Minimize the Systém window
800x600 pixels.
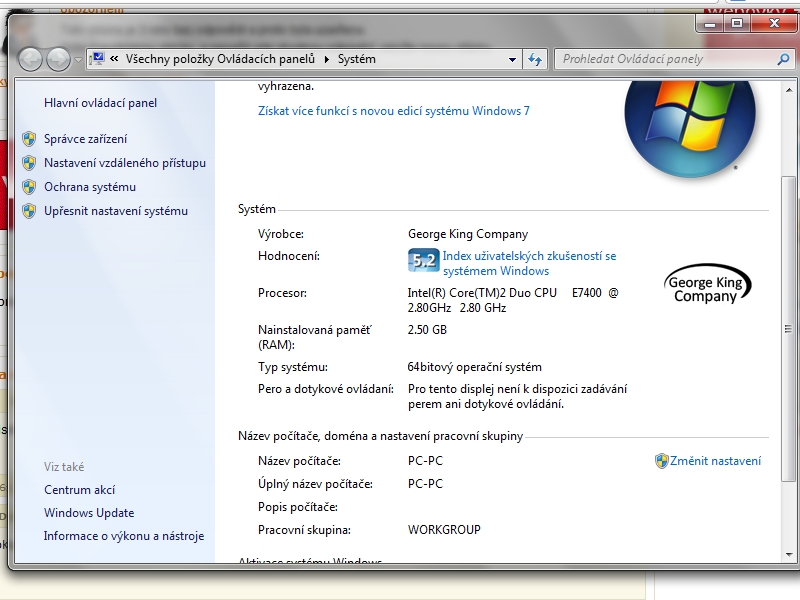710,23
